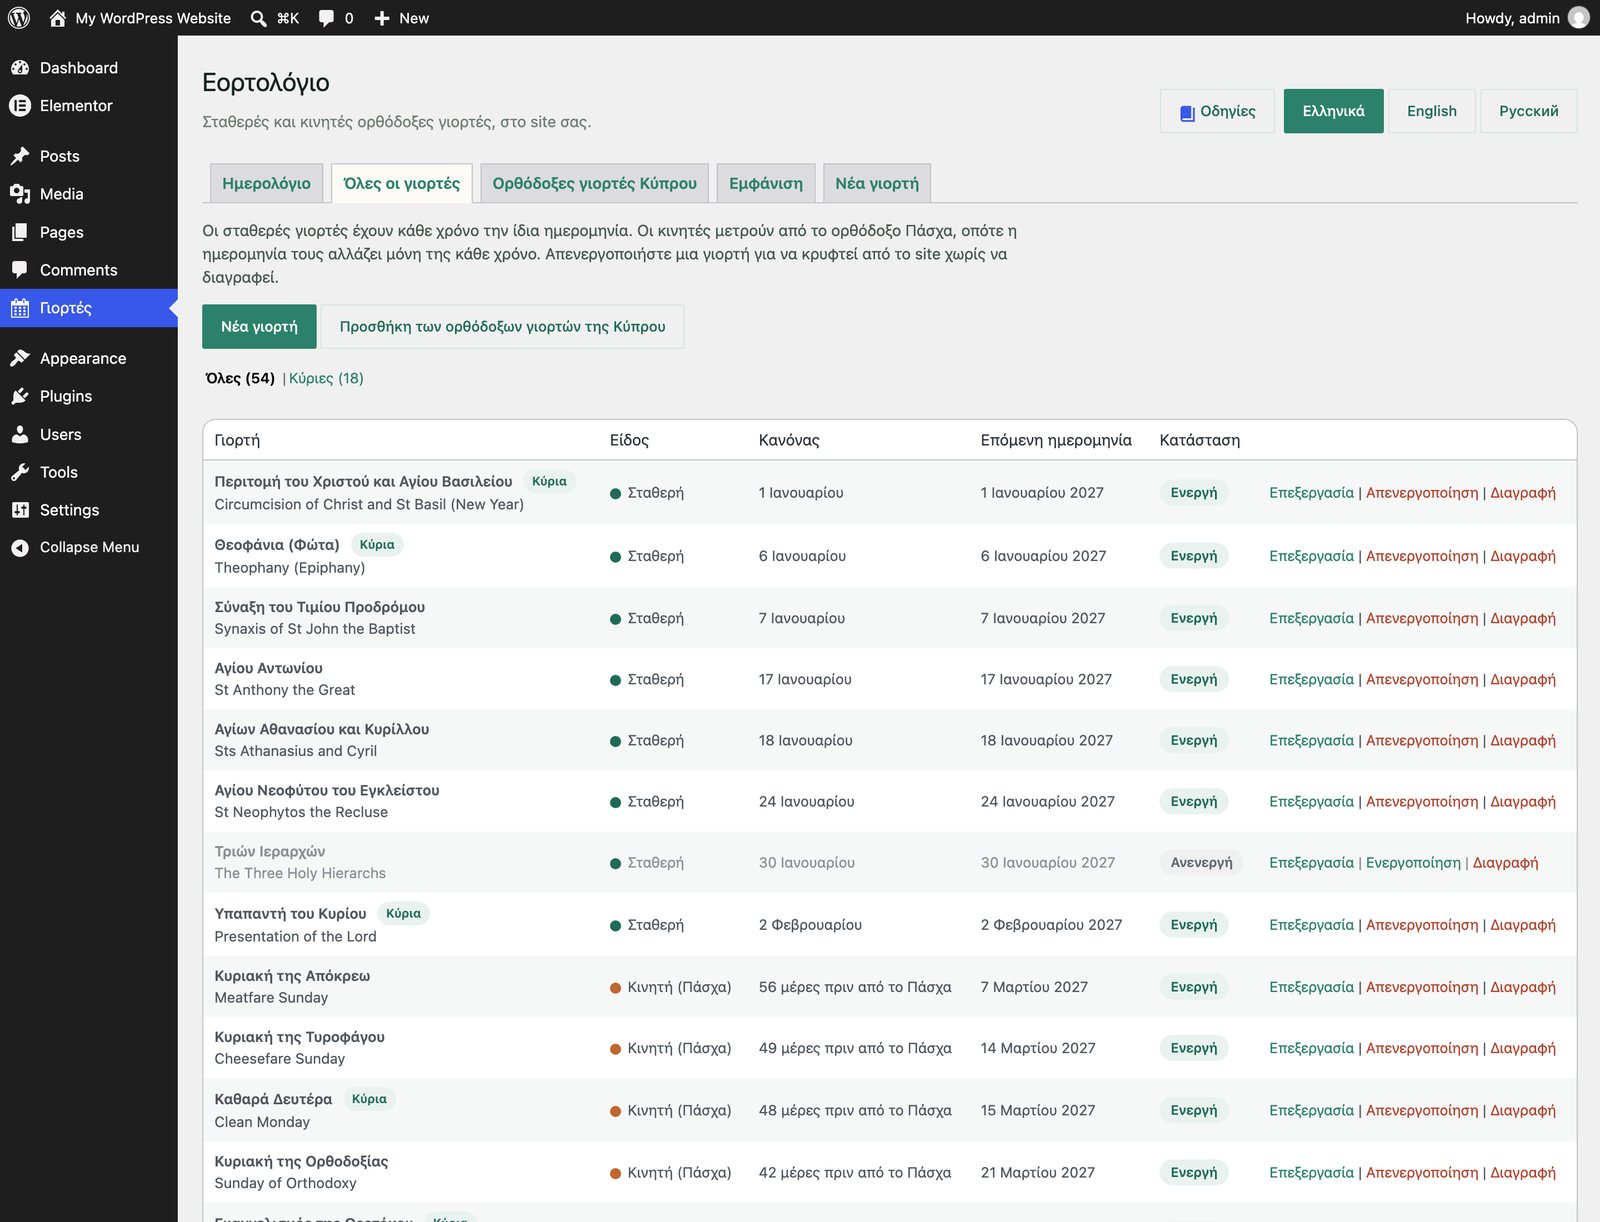Screen dimensions: 1600x1222
Task: Show Όλες (54) feasts filter
Action: coord(240,378)
